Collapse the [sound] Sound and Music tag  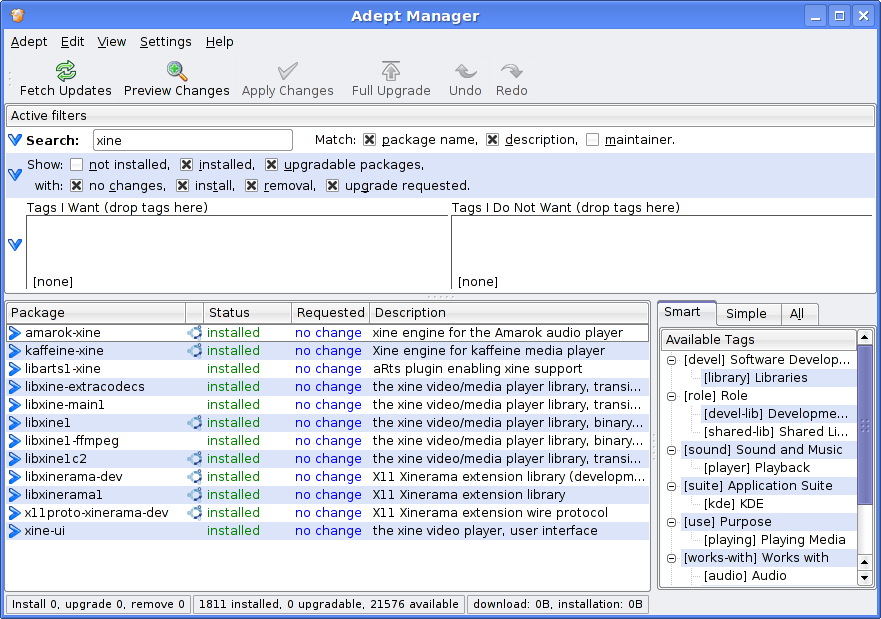pyautogui.click(x=672, y=450)
